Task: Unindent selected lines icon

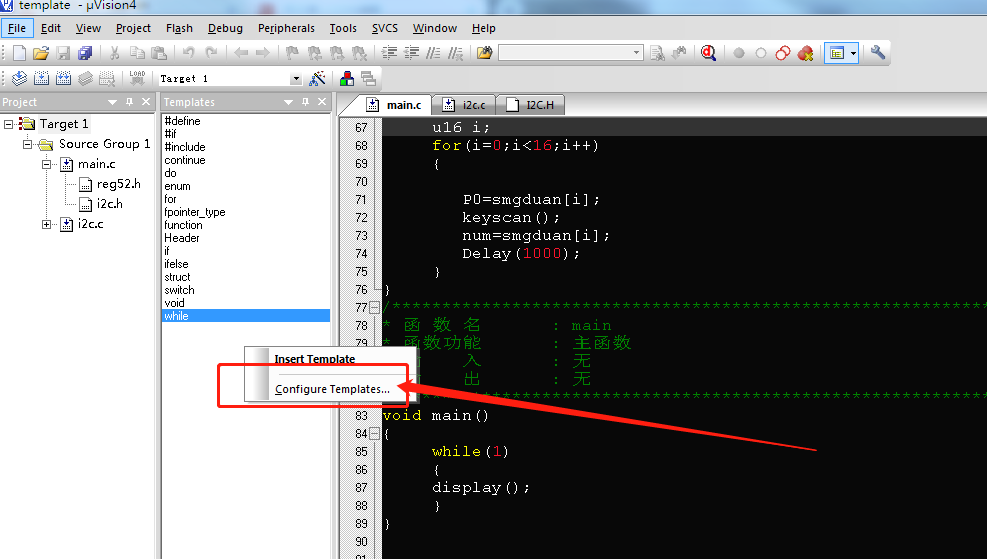Action: [412, 53]
